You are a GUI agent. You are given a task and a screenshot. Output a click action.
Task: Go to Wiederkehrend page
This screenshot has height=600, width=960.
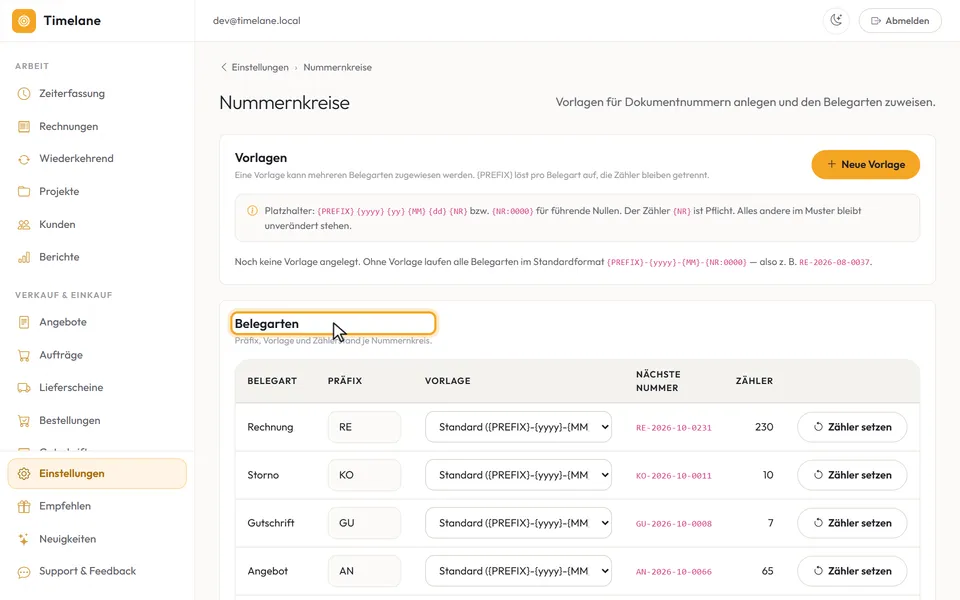pyautogui.click(x=97, y=159)
